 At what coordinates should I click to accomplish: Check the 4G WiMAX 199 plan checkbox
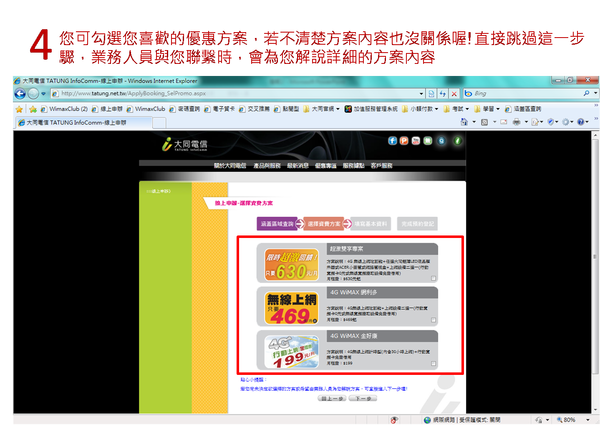433,363
